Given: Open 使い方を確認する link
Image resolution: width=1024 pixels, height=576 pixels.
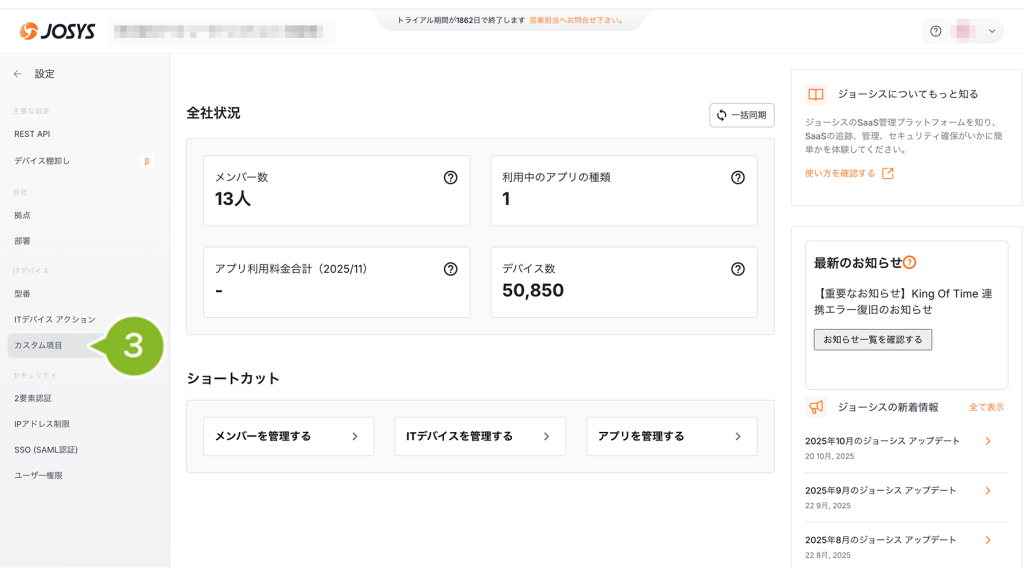Looking at the screenshot, I should click(x=848, y=173).
